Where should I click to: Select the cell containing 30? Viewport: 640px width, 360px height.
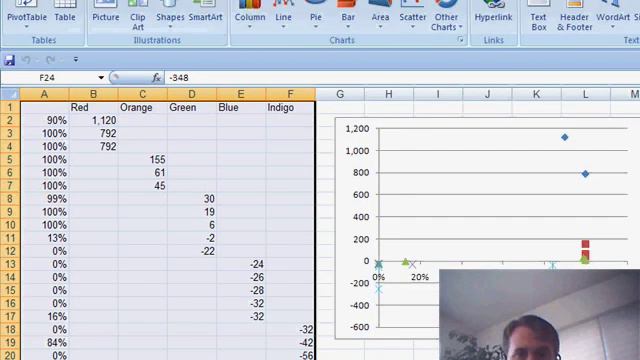point(192,199)
